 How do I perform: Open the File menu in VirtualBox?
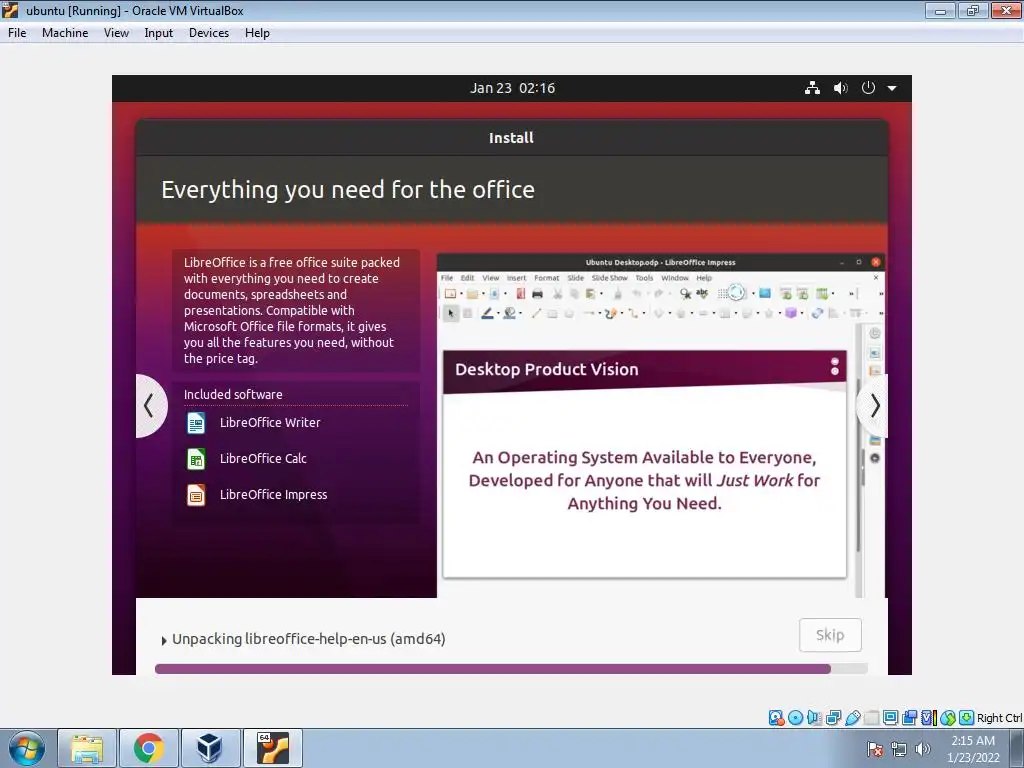coord(17,33)
